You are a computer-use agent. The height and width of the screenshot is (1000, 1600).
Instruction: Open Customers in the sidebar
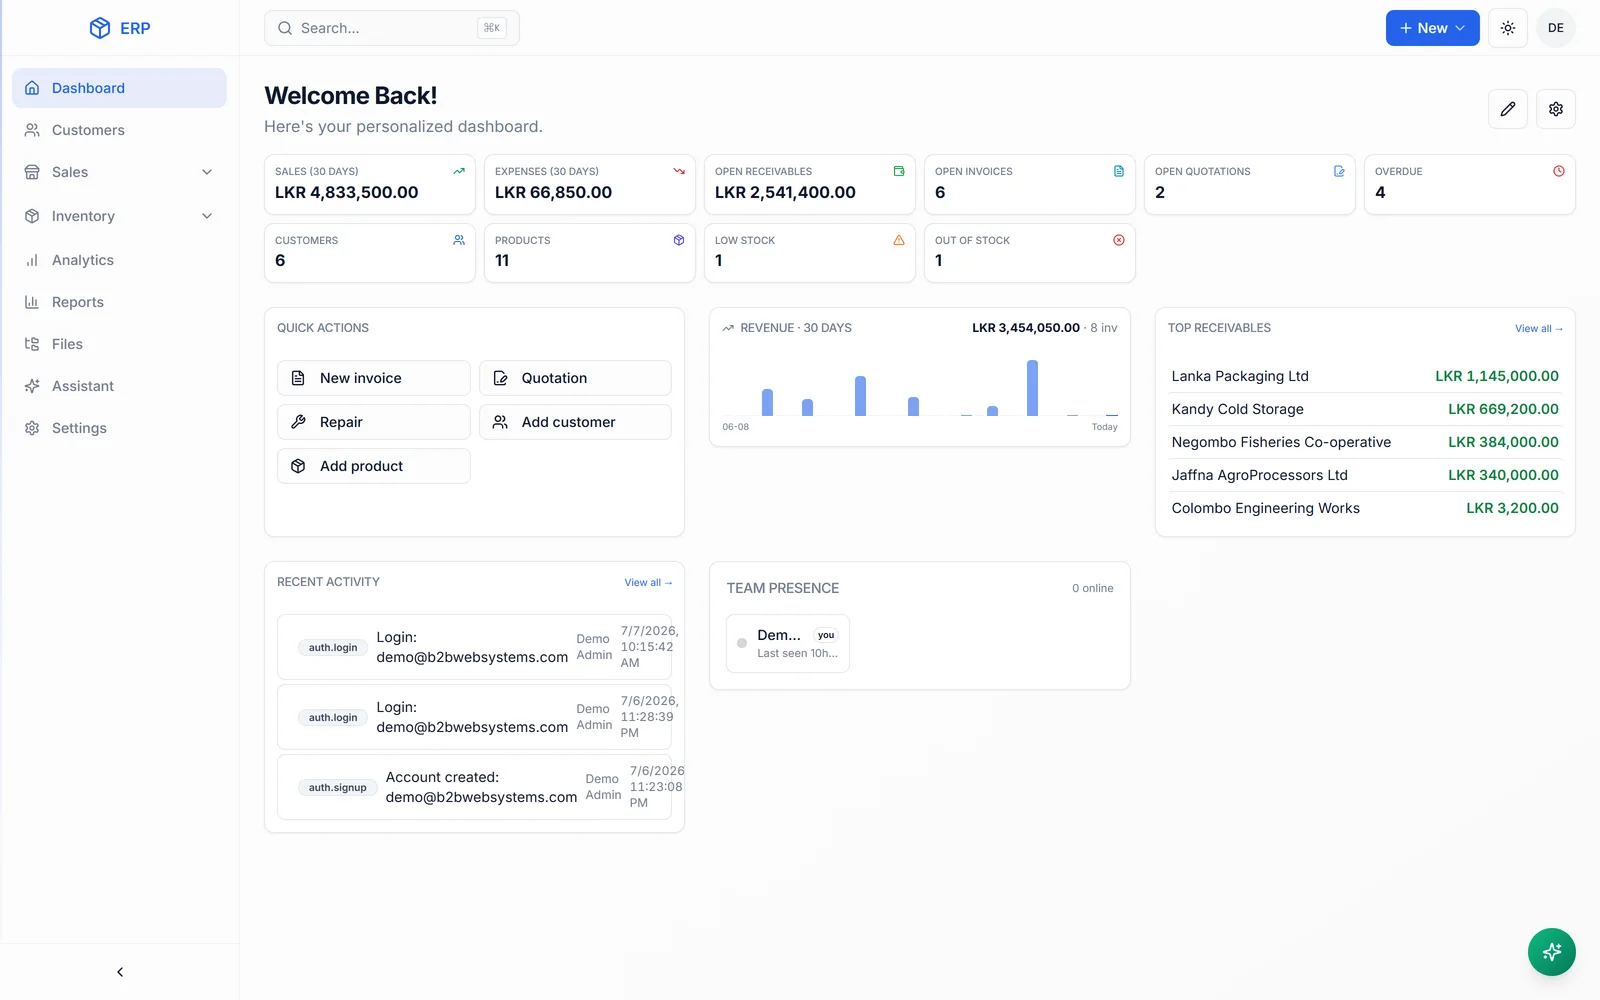(x=120, y=130)
